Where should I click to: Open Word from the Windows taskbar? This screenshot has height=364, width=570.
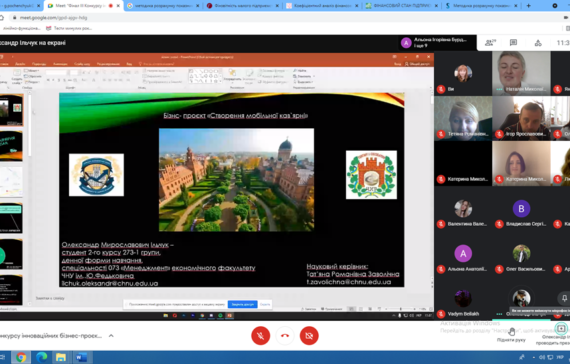click(x=81, y=357)
